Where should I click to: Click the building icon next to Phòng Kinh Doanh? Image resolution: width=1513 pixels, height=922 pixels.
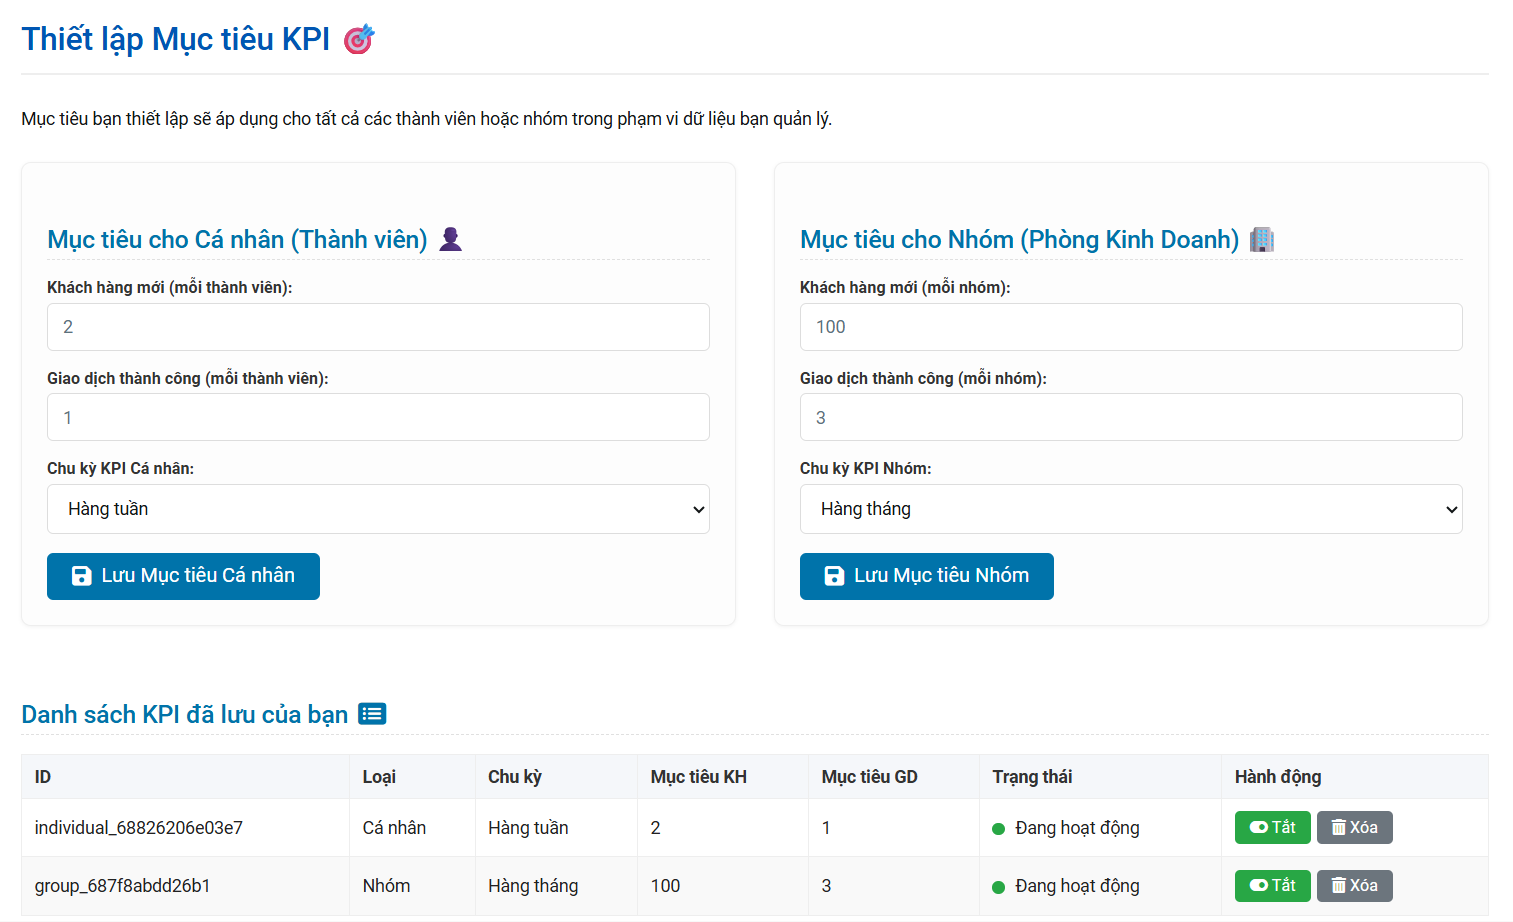coord(1262,239)
